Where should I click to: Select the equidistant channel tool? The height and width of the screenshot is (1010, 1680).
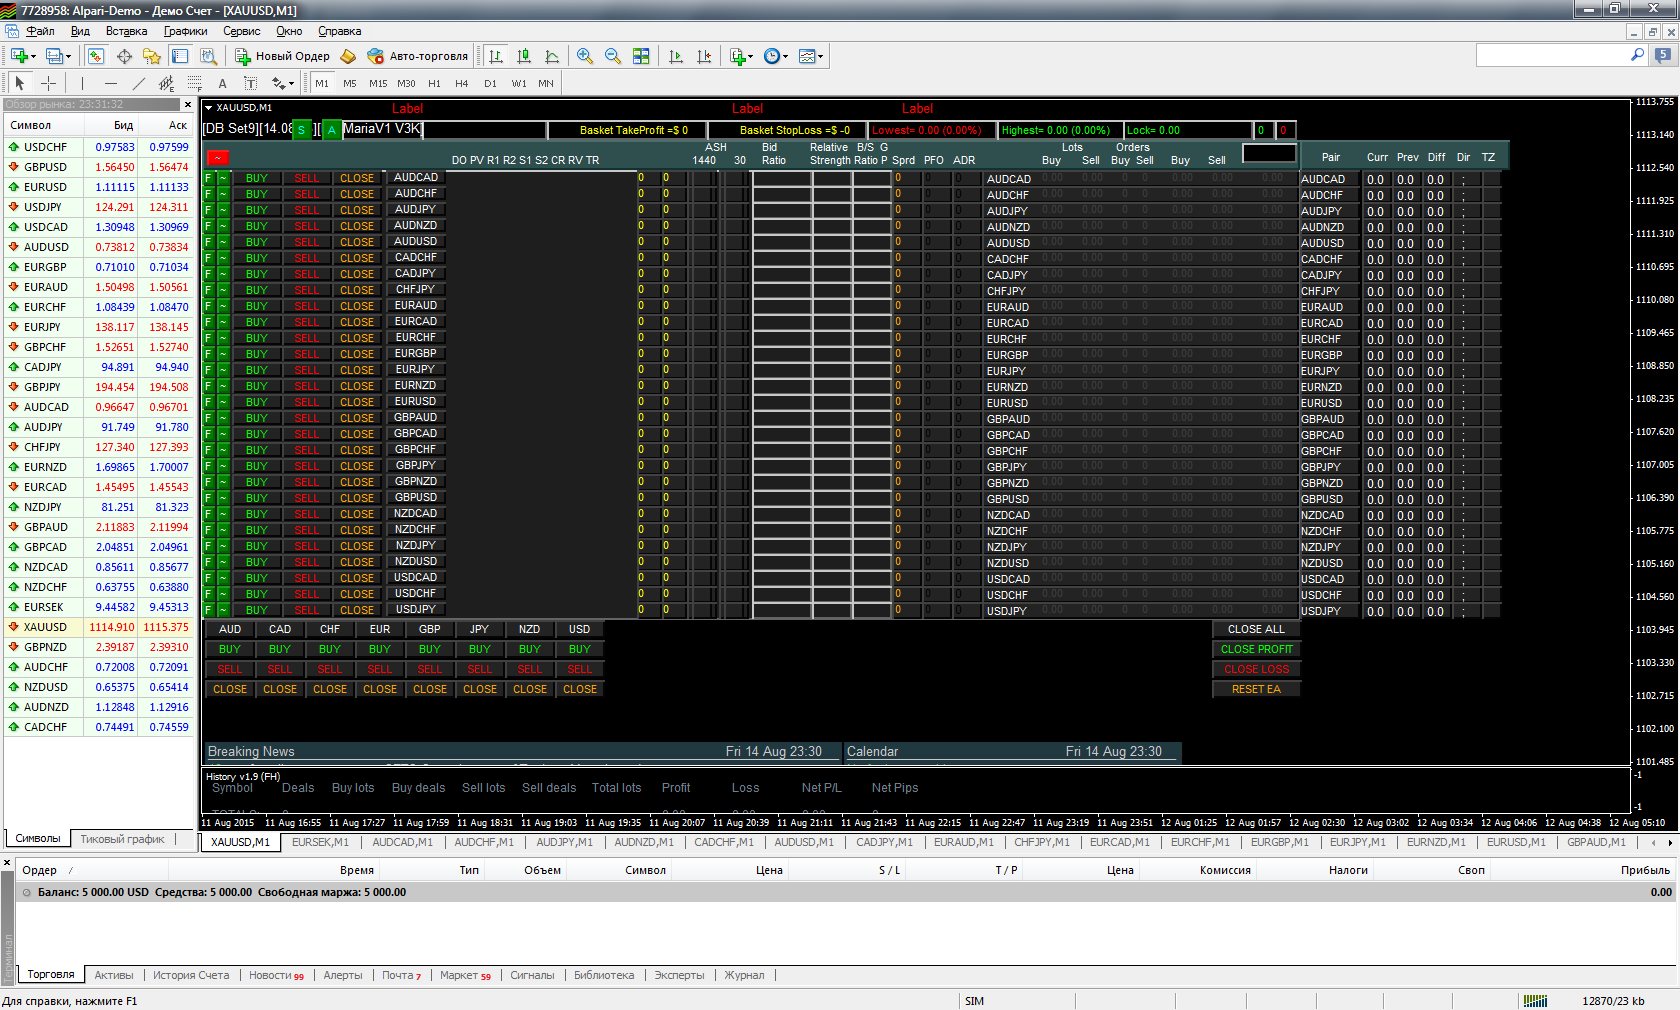tap(166, 83)
